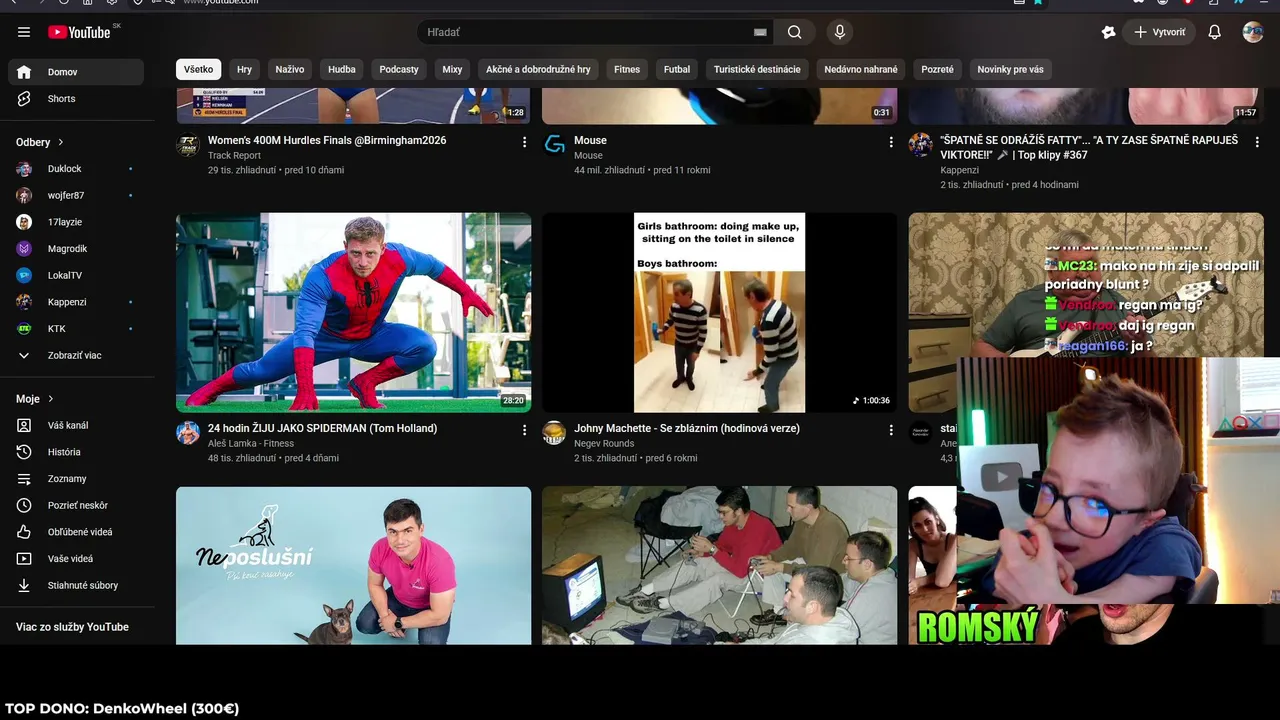Open Shorts from the sidebar

tap(76, 99)
